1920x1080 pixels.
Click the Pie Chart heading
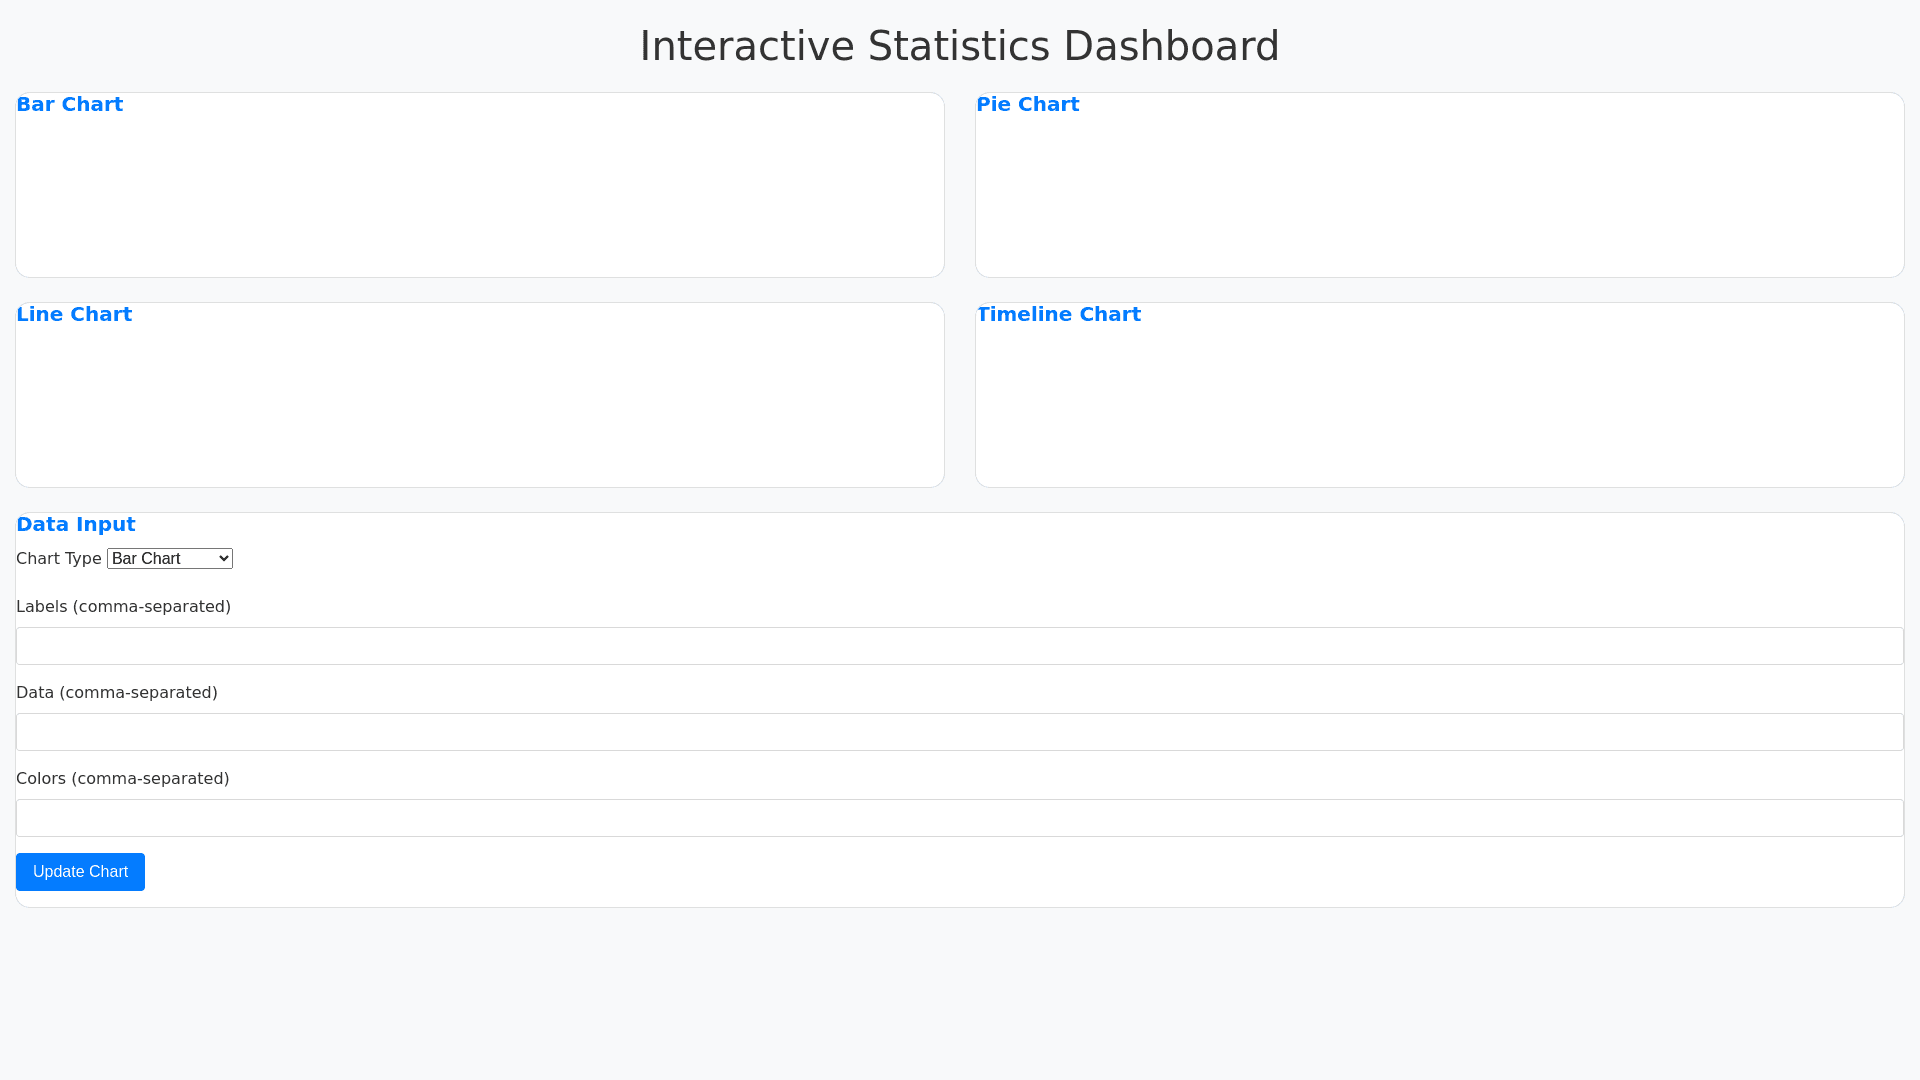coord(1028,105)
